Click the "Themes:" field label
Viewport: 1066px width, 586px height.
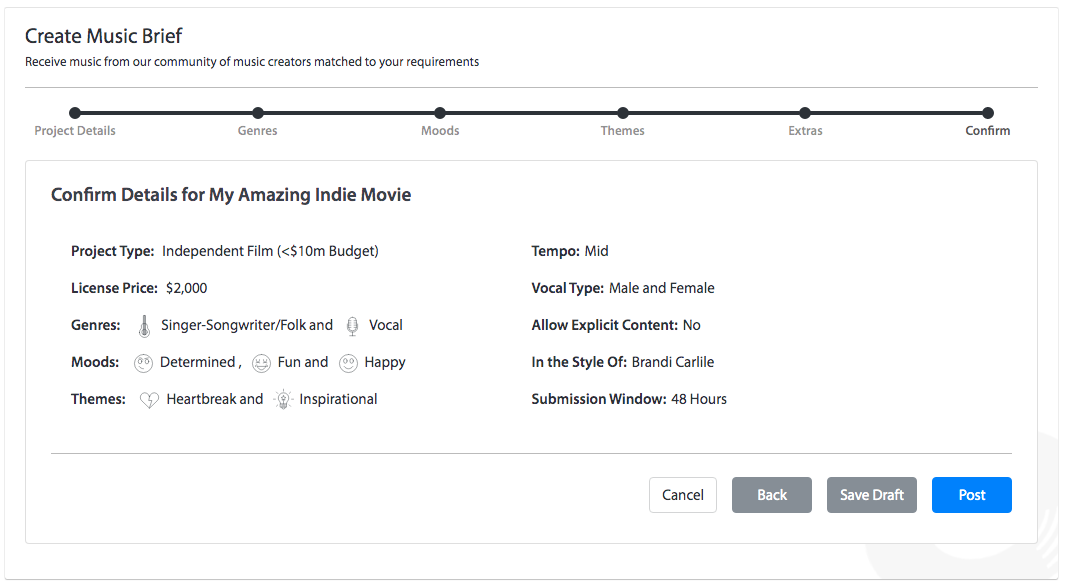pyautogui.click(x=99, y=399)
